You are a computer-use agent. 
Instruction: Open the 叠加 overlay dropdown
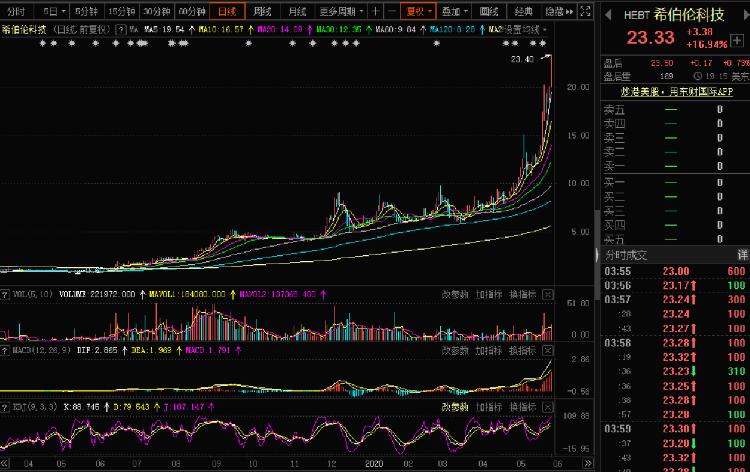[x=454, y=11]
